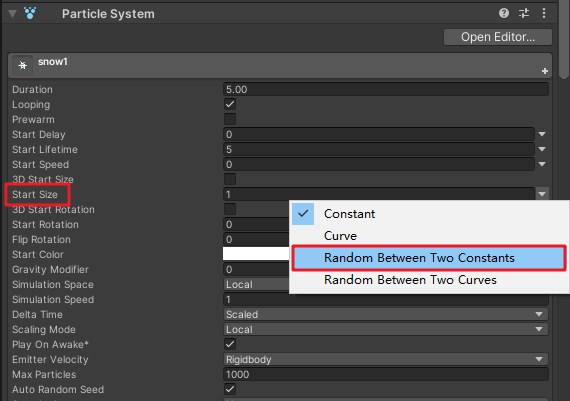Click the Start Delay value field
Image resolution: width=570 pixels, height=401 pixels.
379,134
